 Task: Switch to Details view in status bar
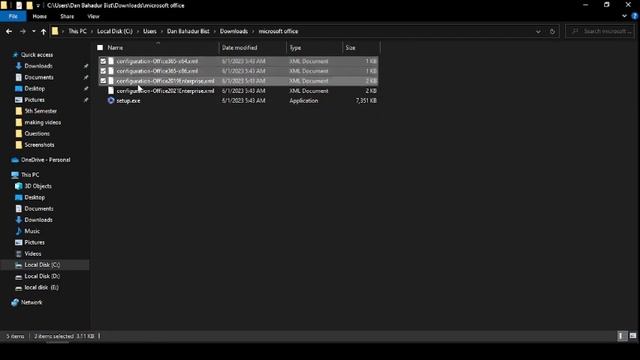coord(621,336)
